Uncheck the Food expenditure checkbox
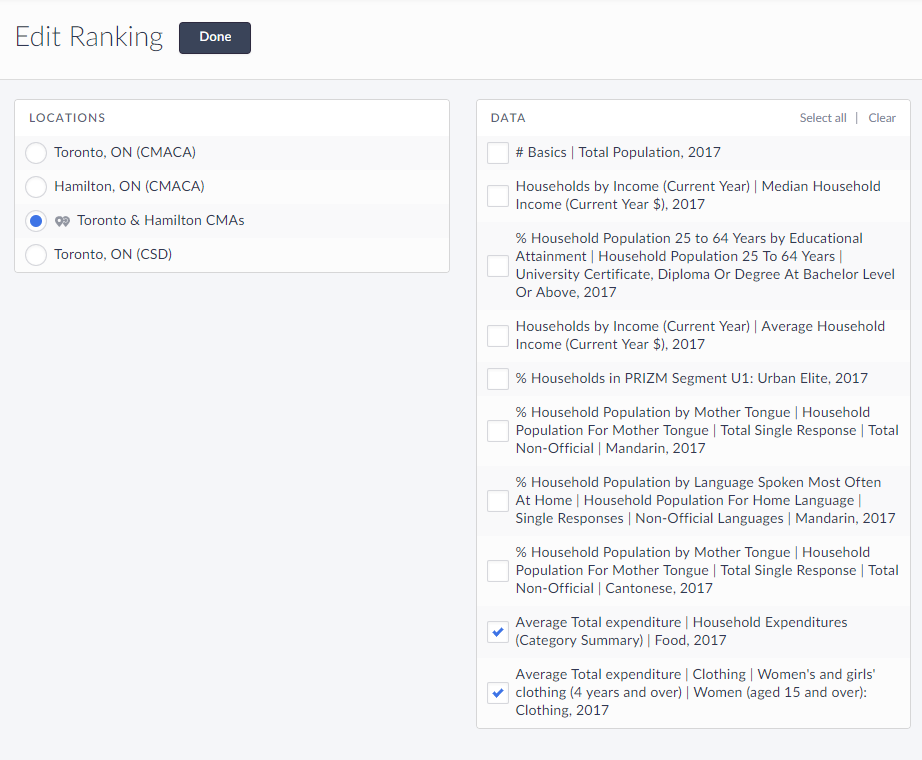 pos(498,632)
